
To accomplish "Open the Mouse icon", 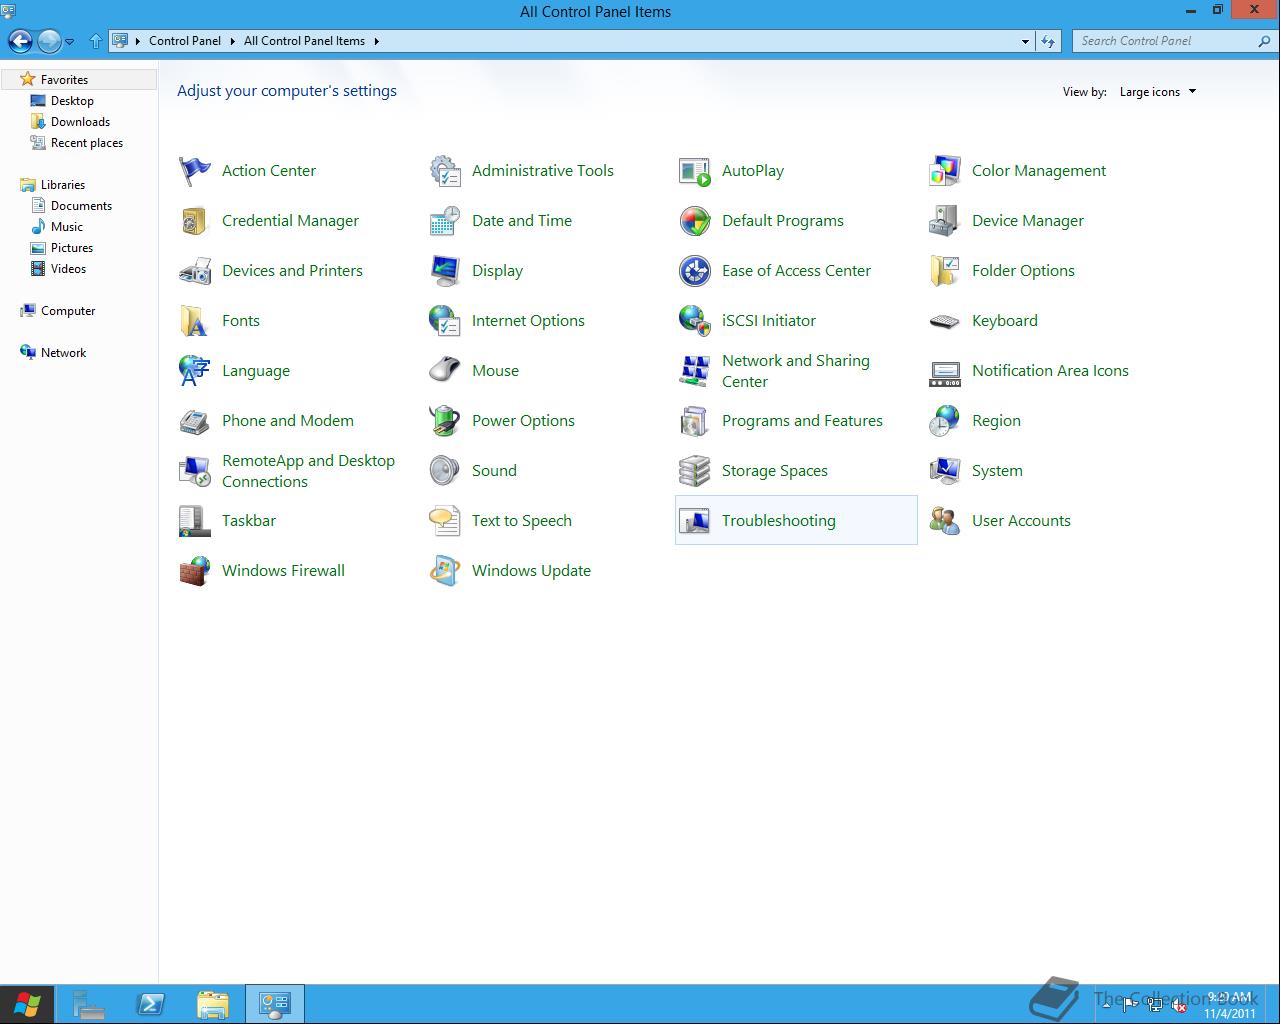I will [444, 371].
